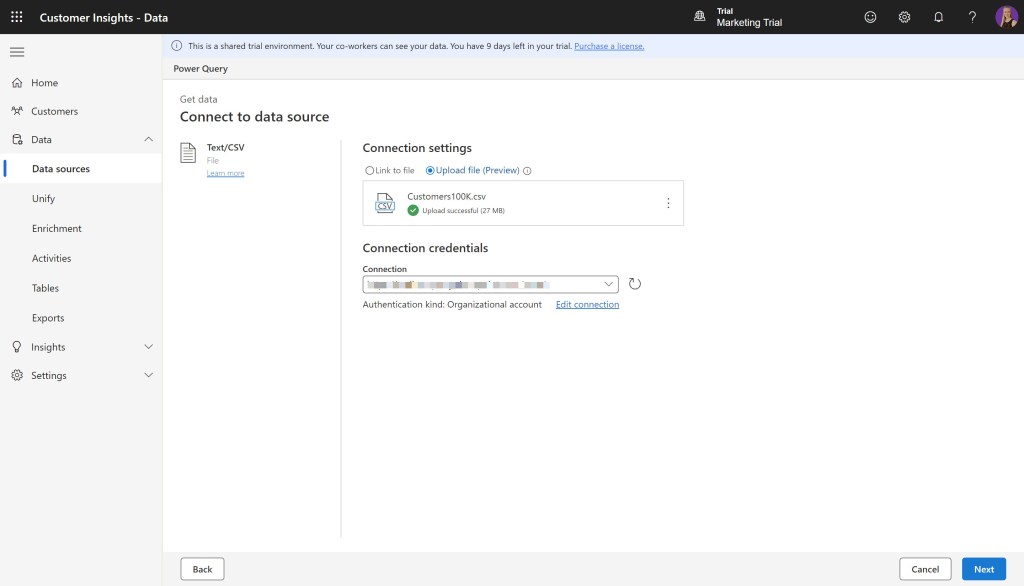Click the user profile avatar
Screen dimensions: 1024x586
(x=1005, y=17)
